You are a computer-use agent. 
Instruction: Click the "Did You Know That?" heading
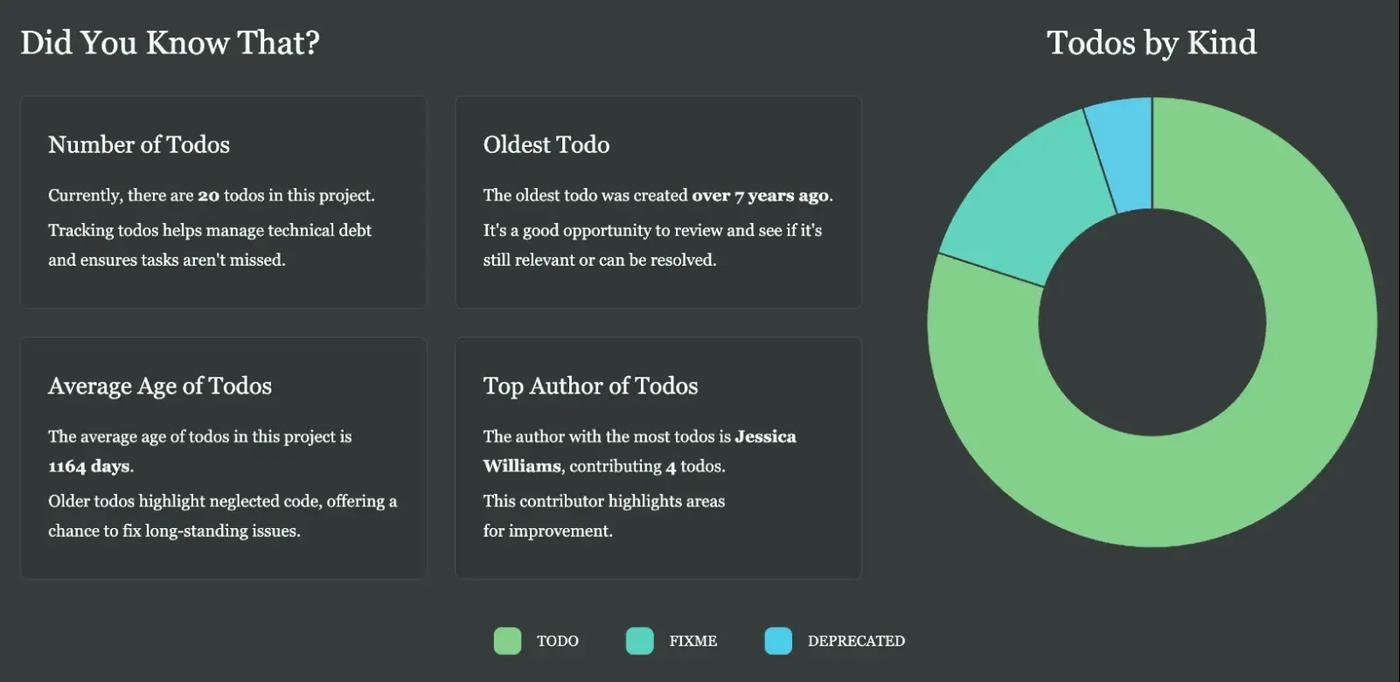pos(170,43)
